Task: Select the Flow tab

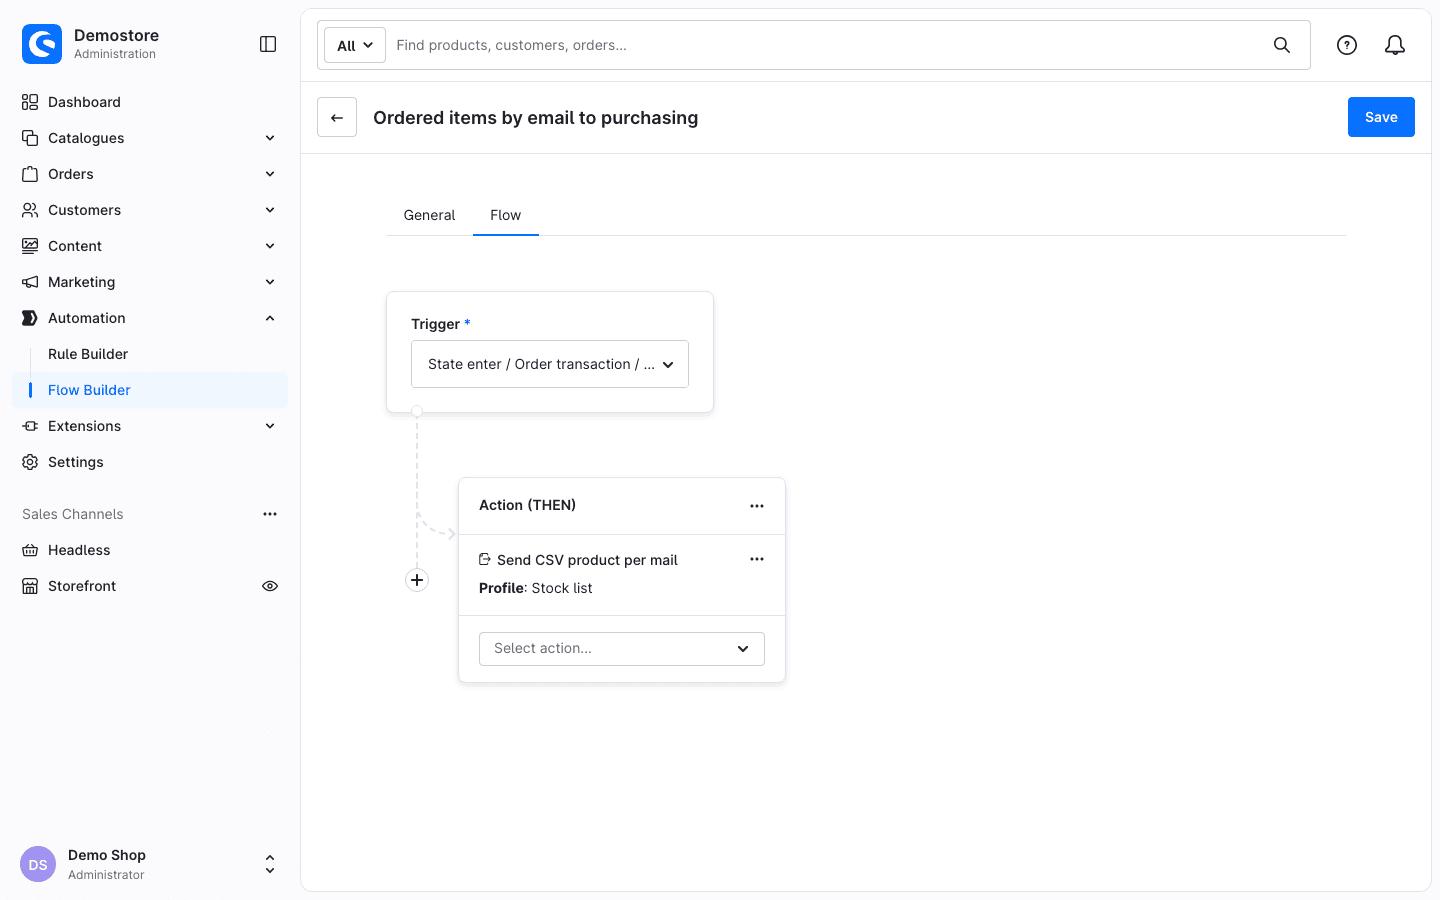Action: (505, 215)
